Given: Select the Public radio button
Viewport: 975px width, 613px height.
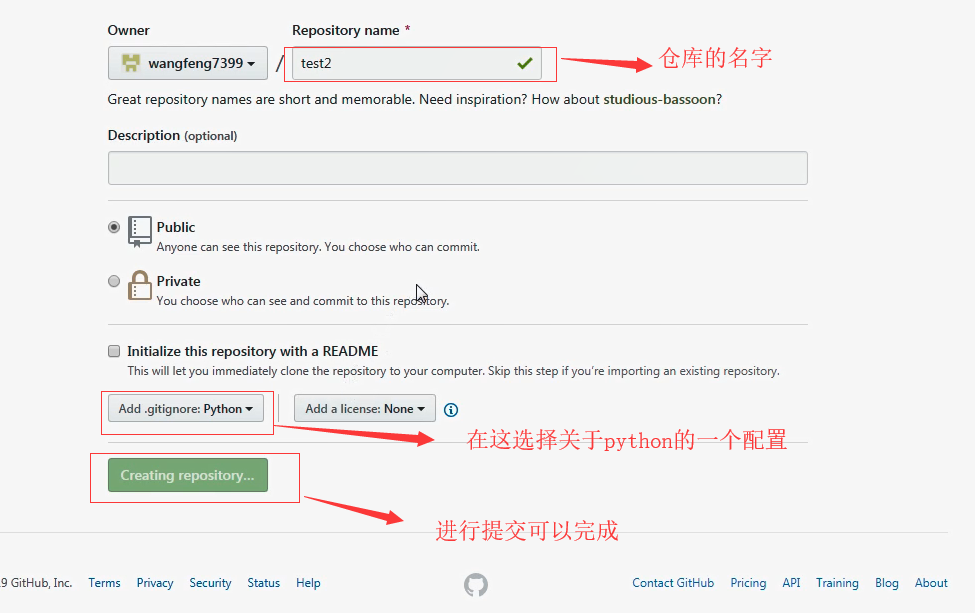Looking at the screenshot, I should pyautogui.click(x=114, y=227).
